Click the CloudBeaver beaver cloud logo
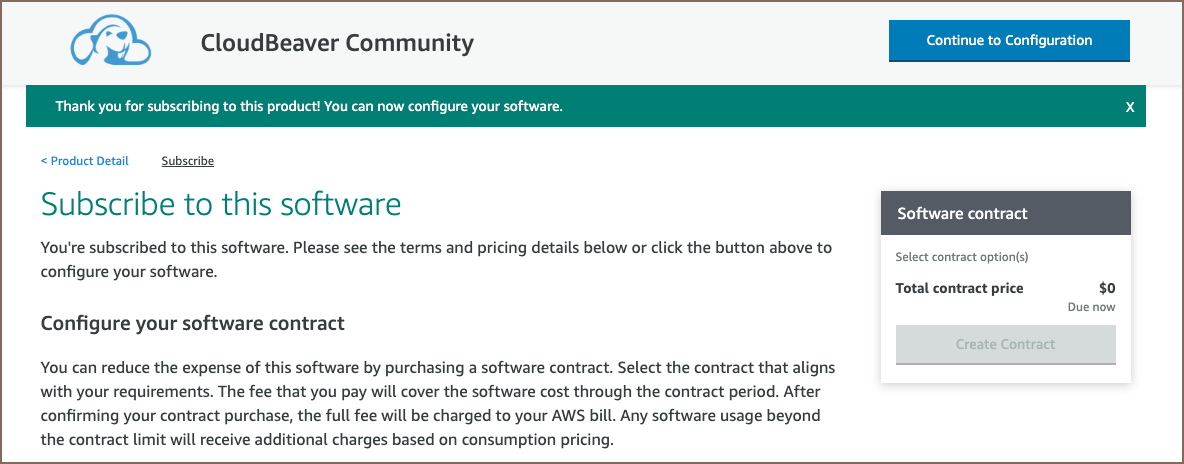The width and height of the screenshot is (1184, 464). [110, 41]
